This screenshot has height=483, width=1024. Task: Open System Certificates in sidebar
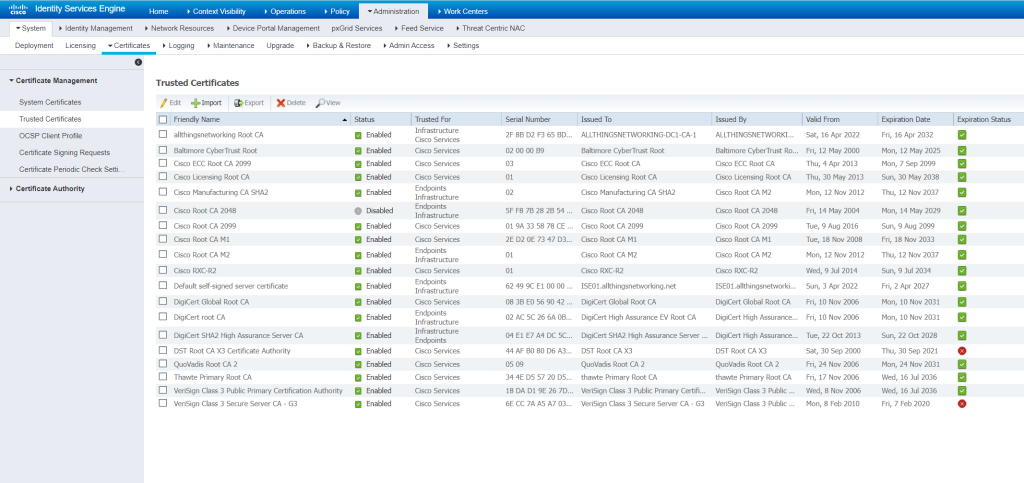point(50,102)
